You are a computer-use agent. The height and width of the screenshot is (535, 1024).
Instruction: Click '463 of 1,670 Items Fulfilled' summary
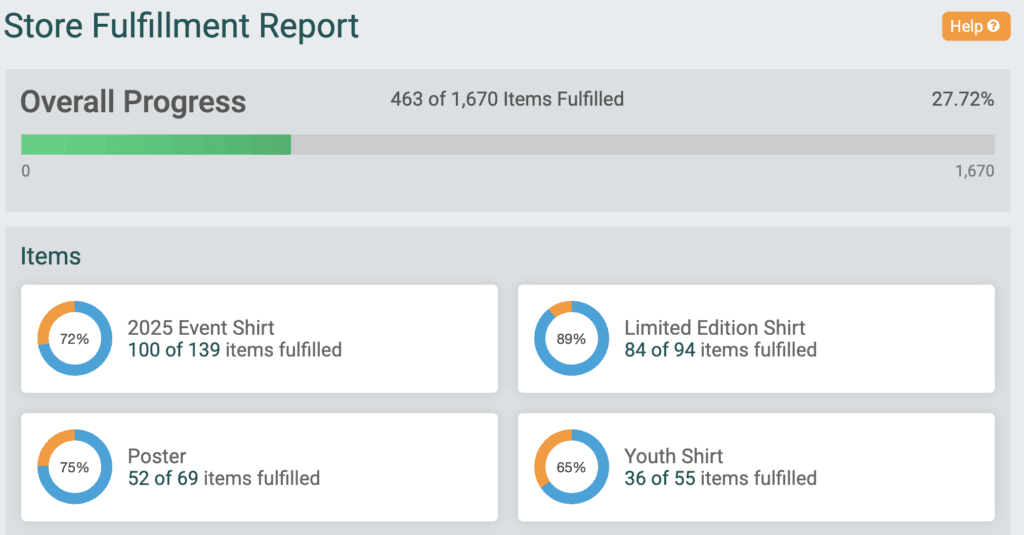point(507,99)
